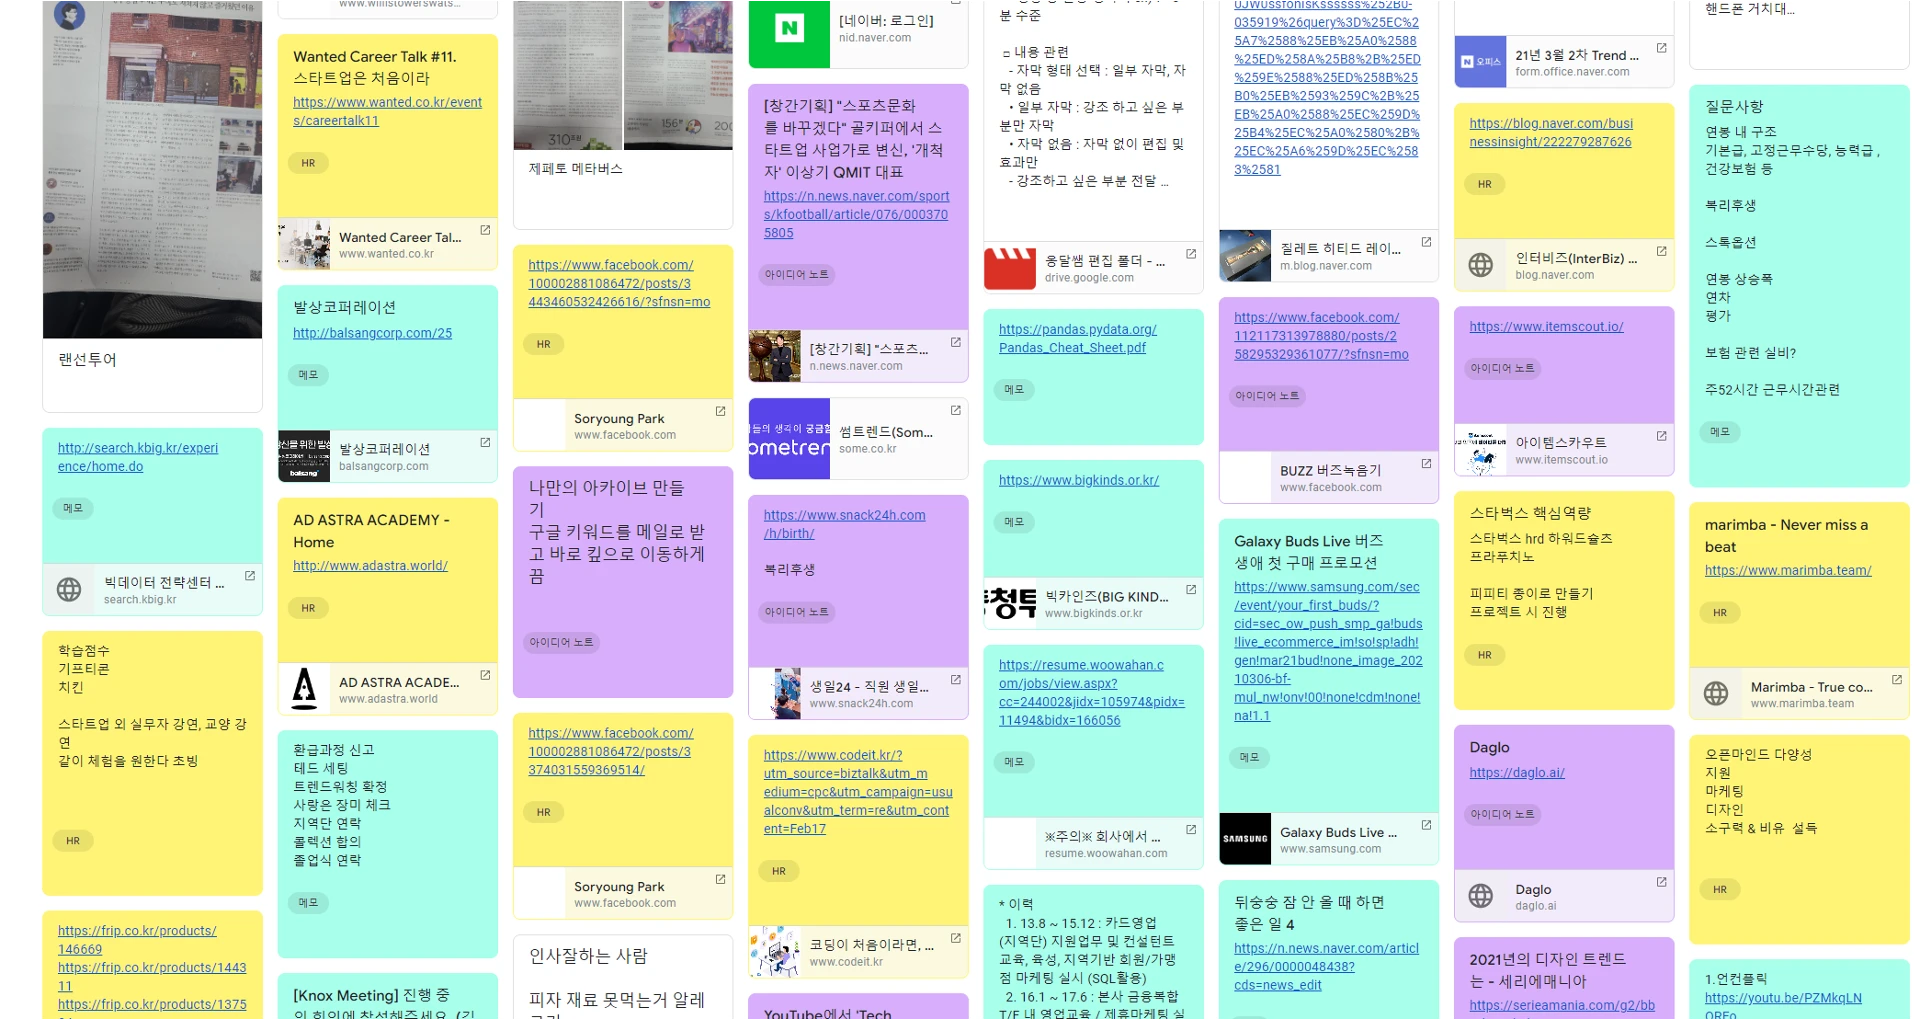Open external link icon on 21년 3월 Trend preview
The height and width of the screenshot is (1020, 1920).
(x=1661, y=48)
